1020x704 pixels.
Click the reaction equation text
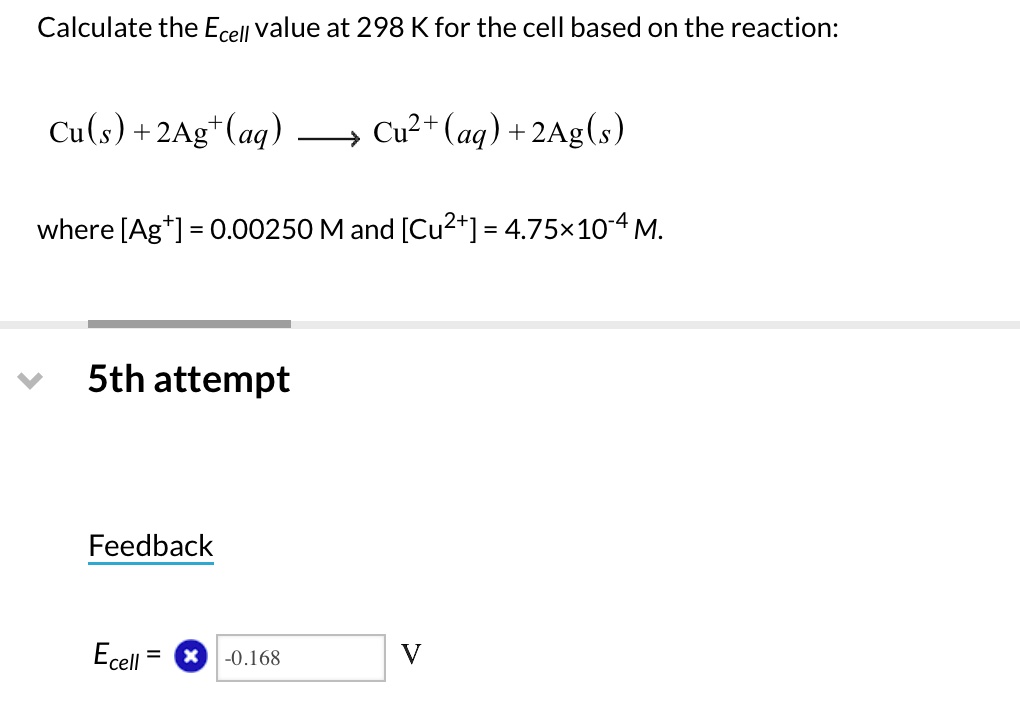point(337,130)
